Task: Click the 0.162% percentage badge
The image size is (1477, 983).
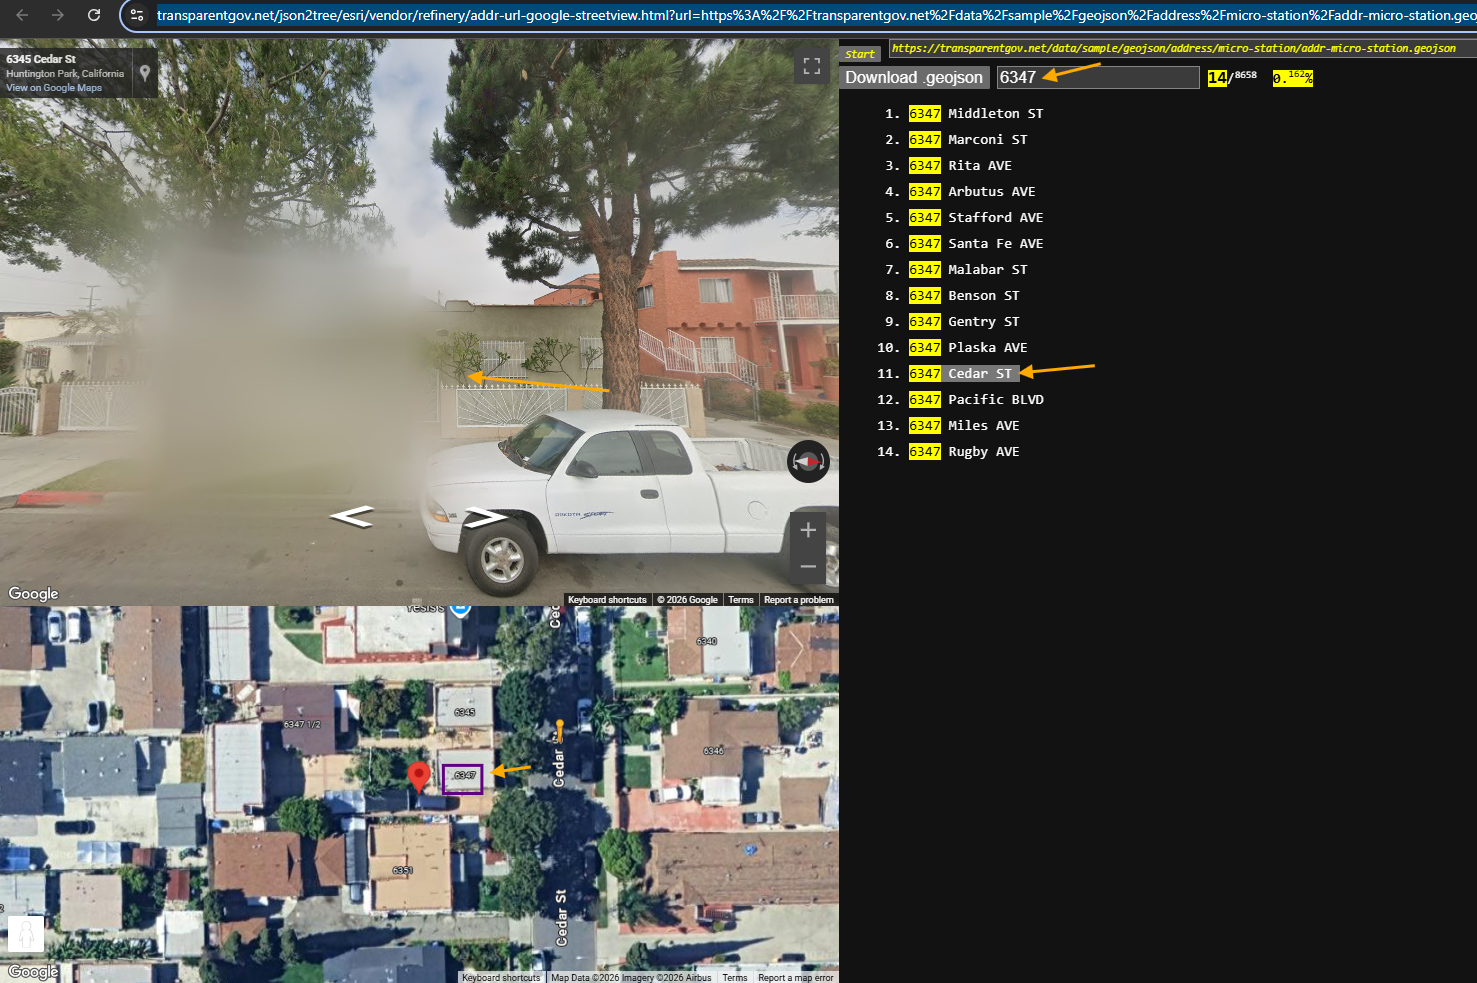Action: [1292, 78]
